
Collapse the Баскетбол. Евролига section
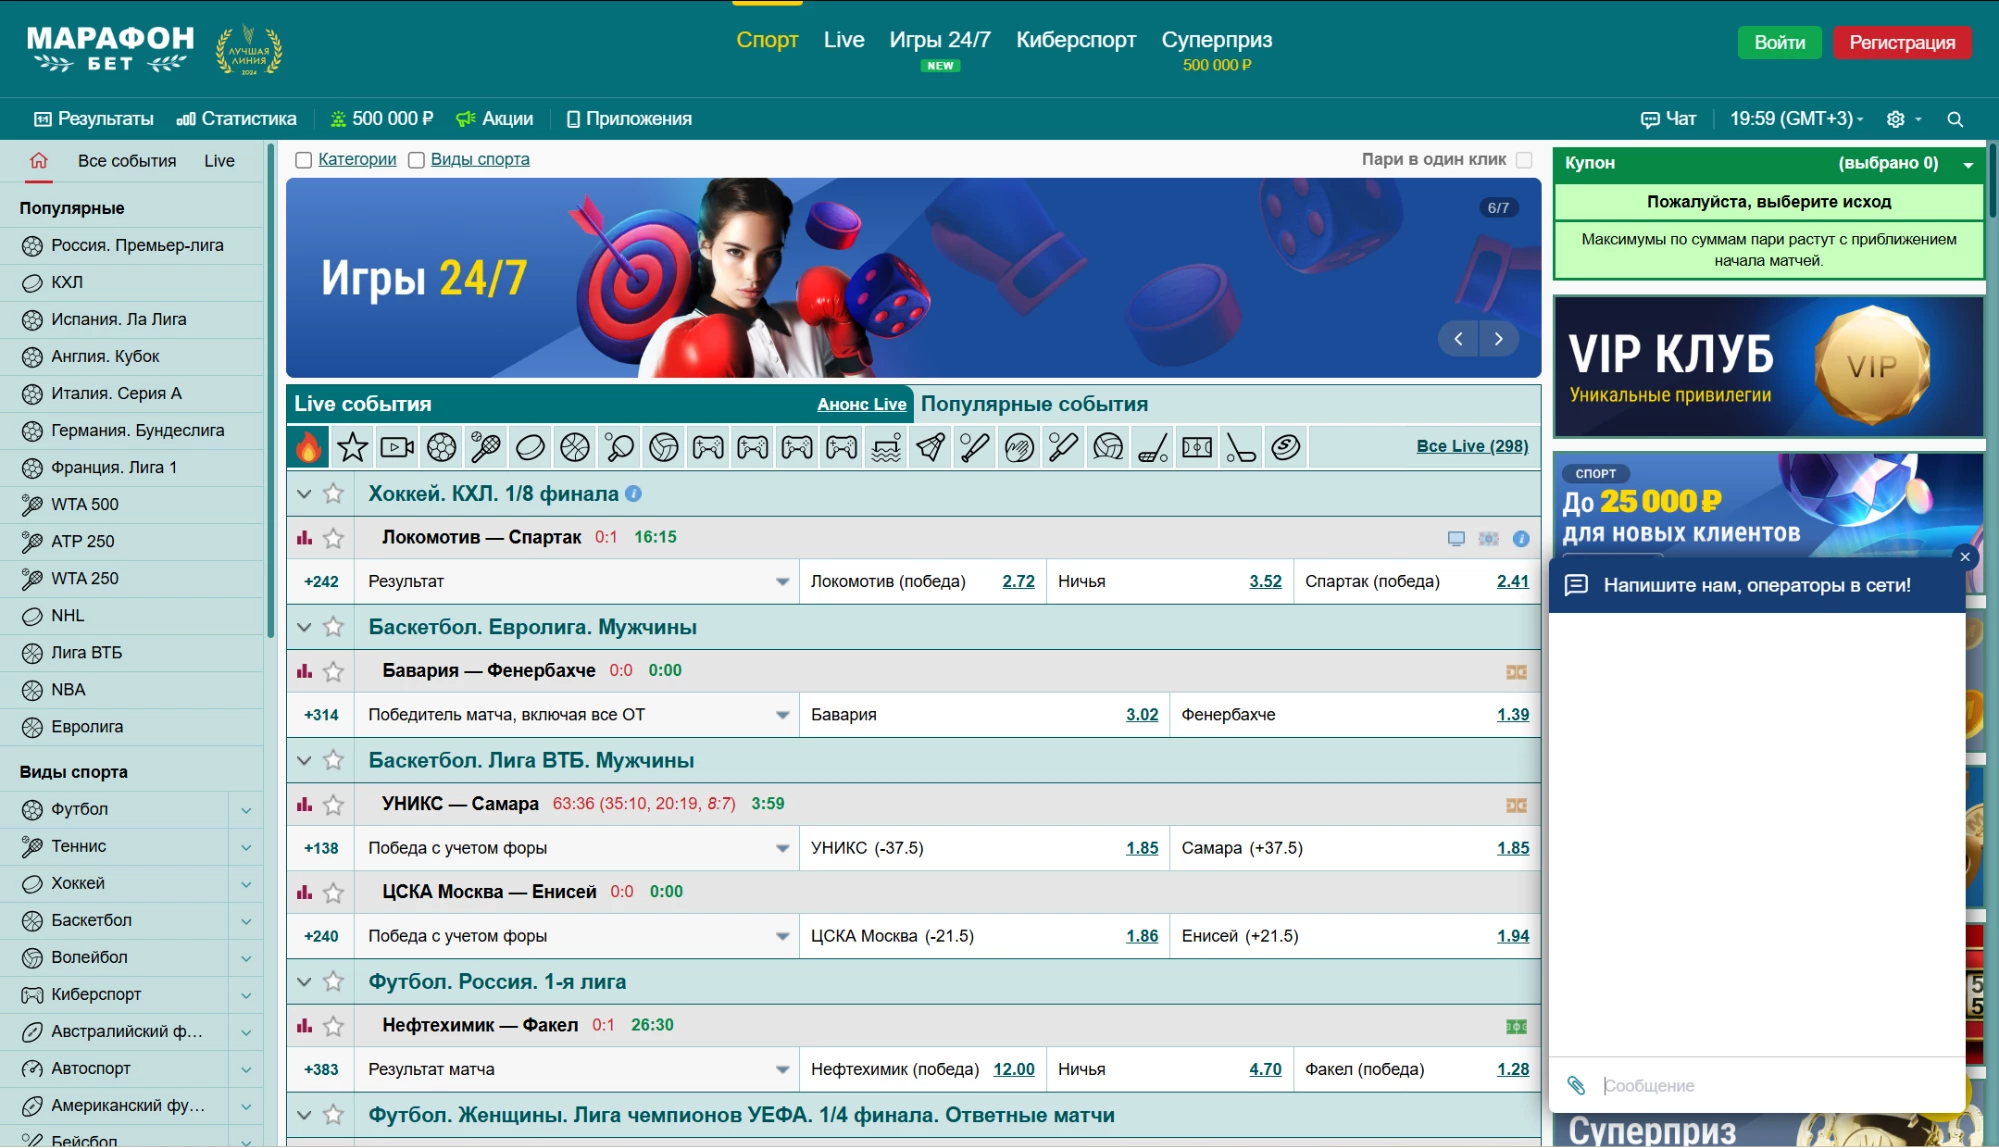(x=304, y=628)
